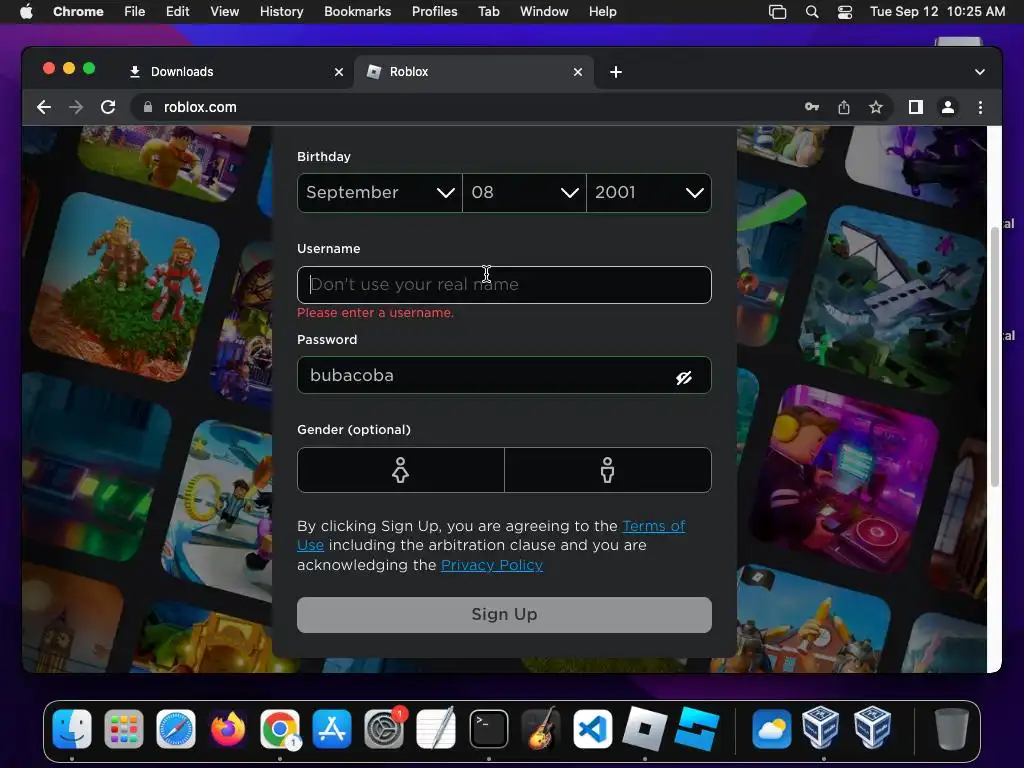Open the birthday day dropdown showing 08
1024x768 pixels.
click(524, 193)
